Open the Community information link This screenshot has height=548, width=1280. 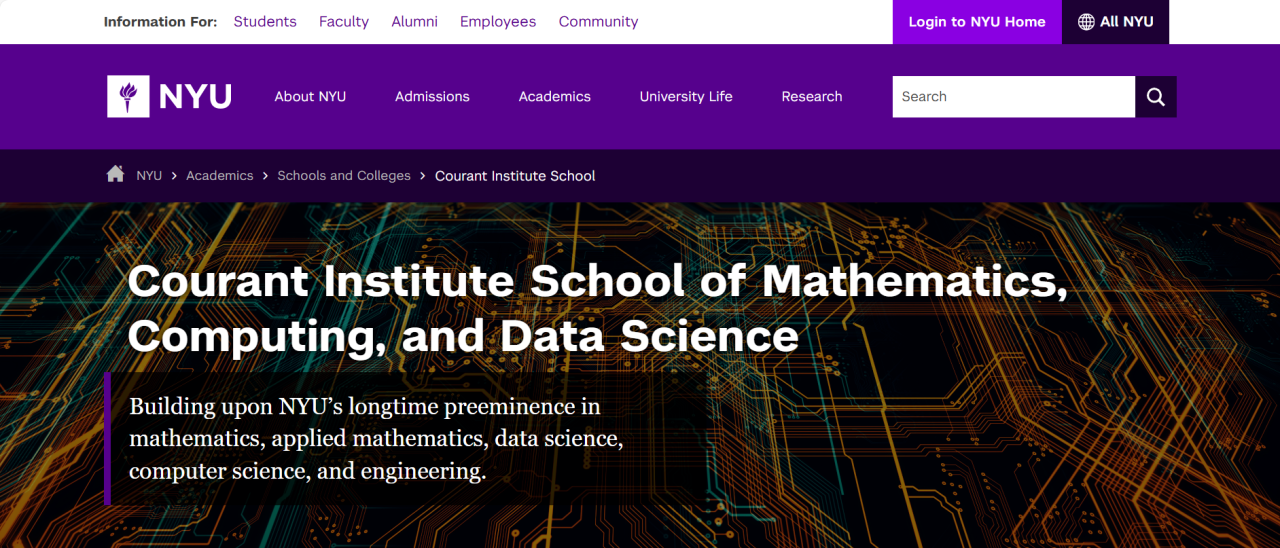click(x=598, y=22)
